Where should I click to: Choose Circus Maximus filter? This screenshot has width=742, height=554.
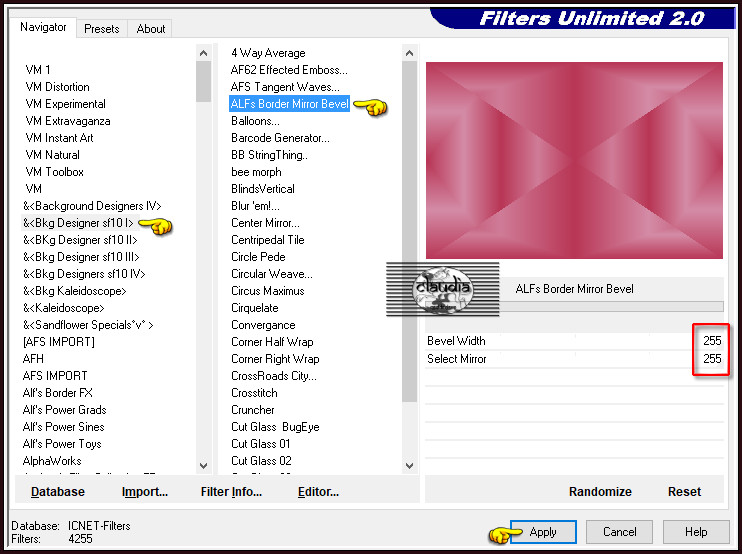coord(267,291)
